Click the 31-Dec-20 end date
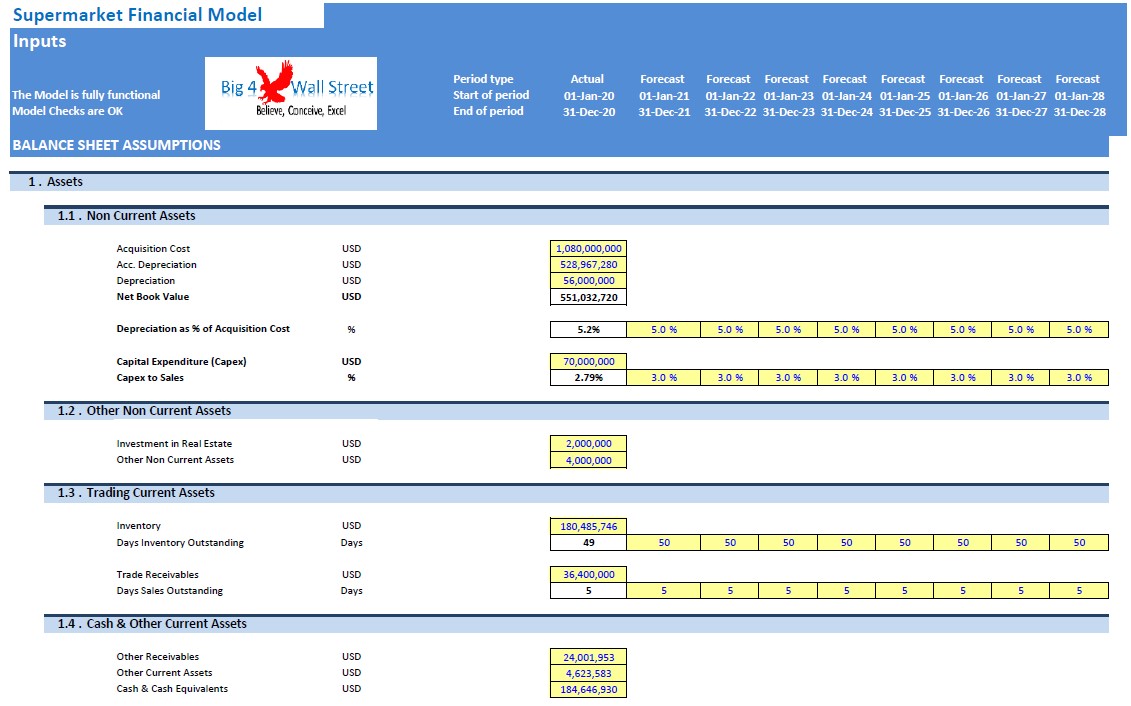Screen dimensions: 1131x706 coord(589,112)
